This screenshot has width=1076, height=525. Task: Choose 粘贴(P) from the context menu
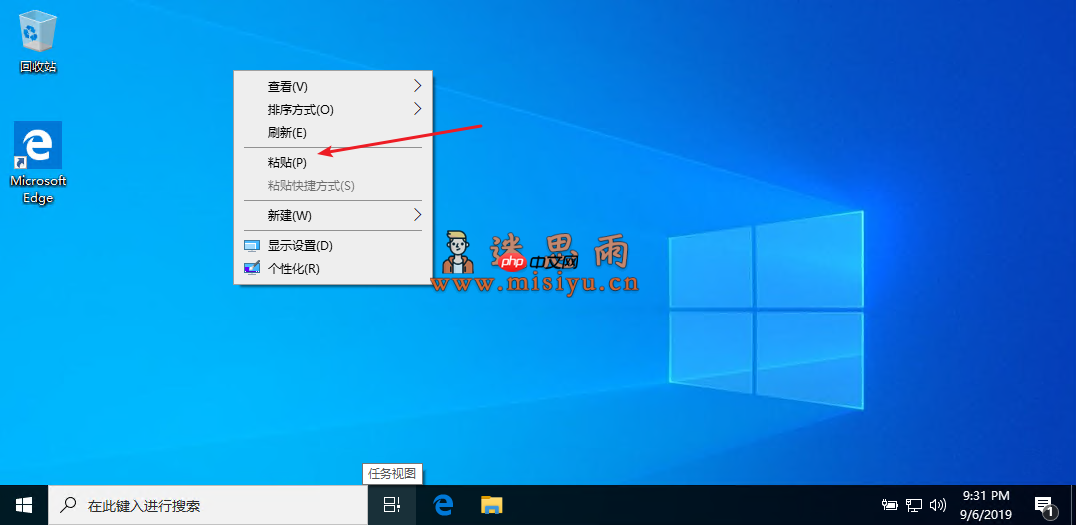334,163
